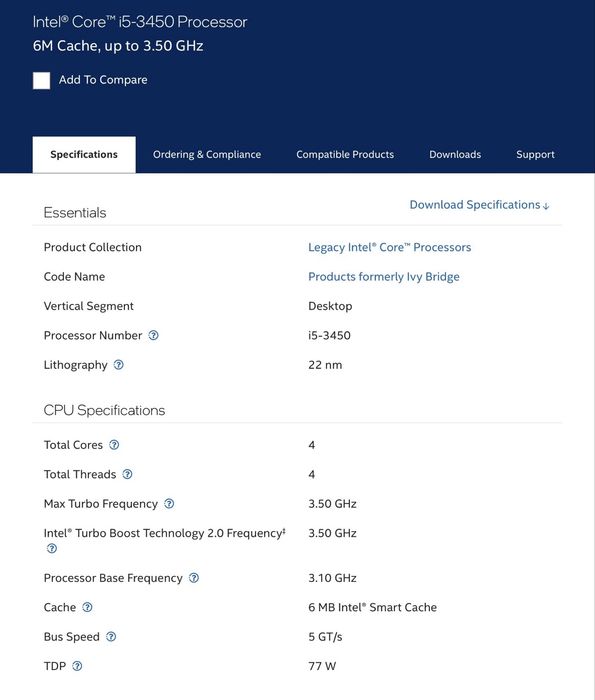Select '6 MB Intel Smart Cache' value
The height and width of the screenshot is (700, 595).
pos(372,608)
